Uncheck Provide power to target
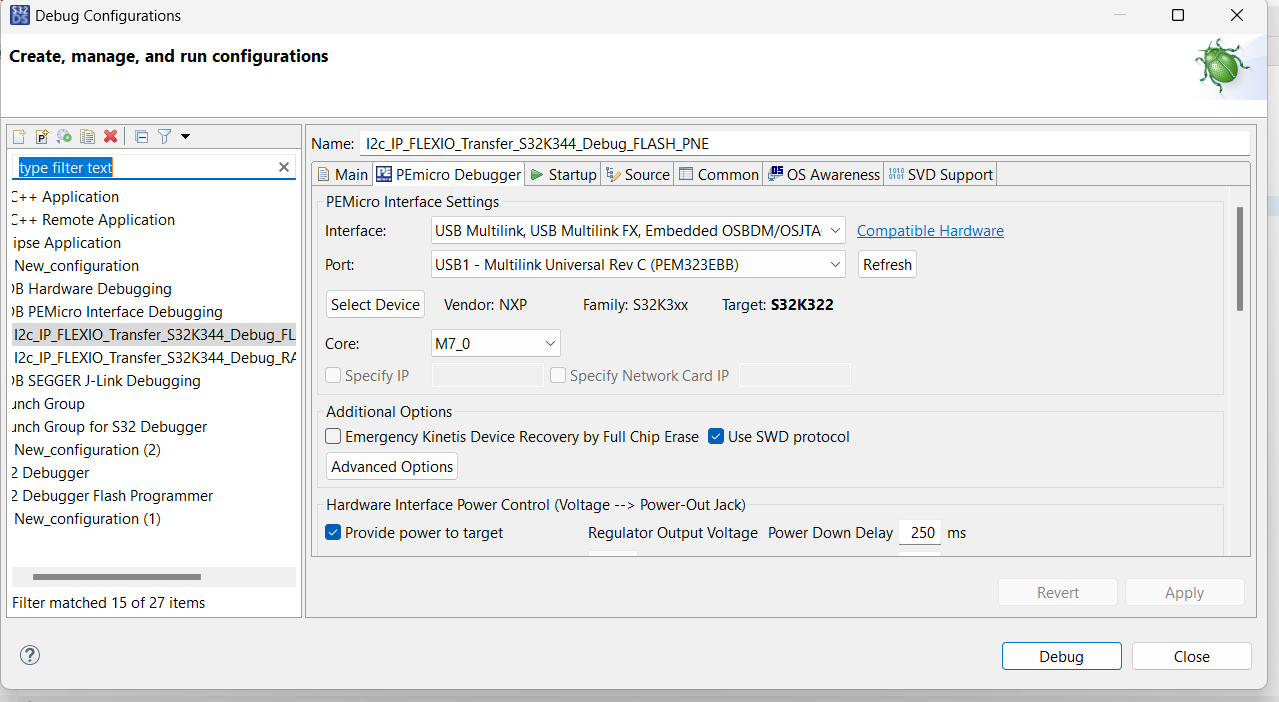Screen dimensions: 1279x702 [x=333, y=532]
